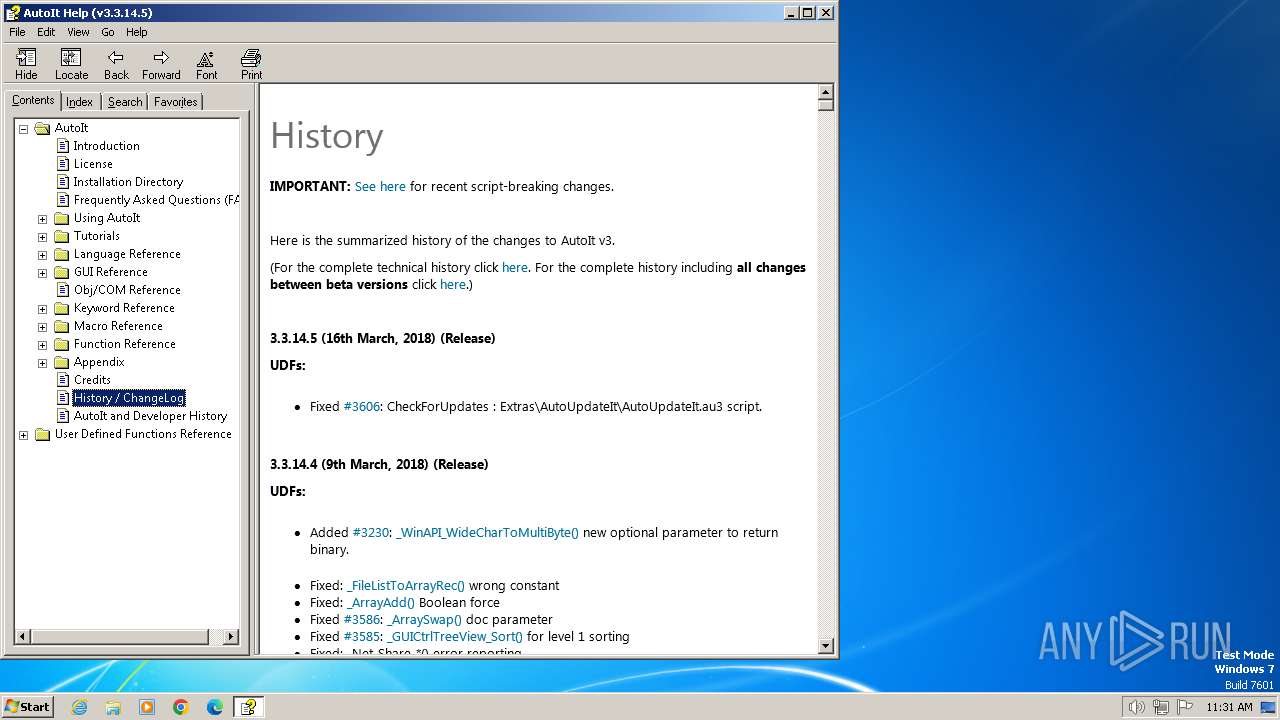Launch Internet Explorer from taskbar
The image size is (1280, 720).
[x=79, y=707]
